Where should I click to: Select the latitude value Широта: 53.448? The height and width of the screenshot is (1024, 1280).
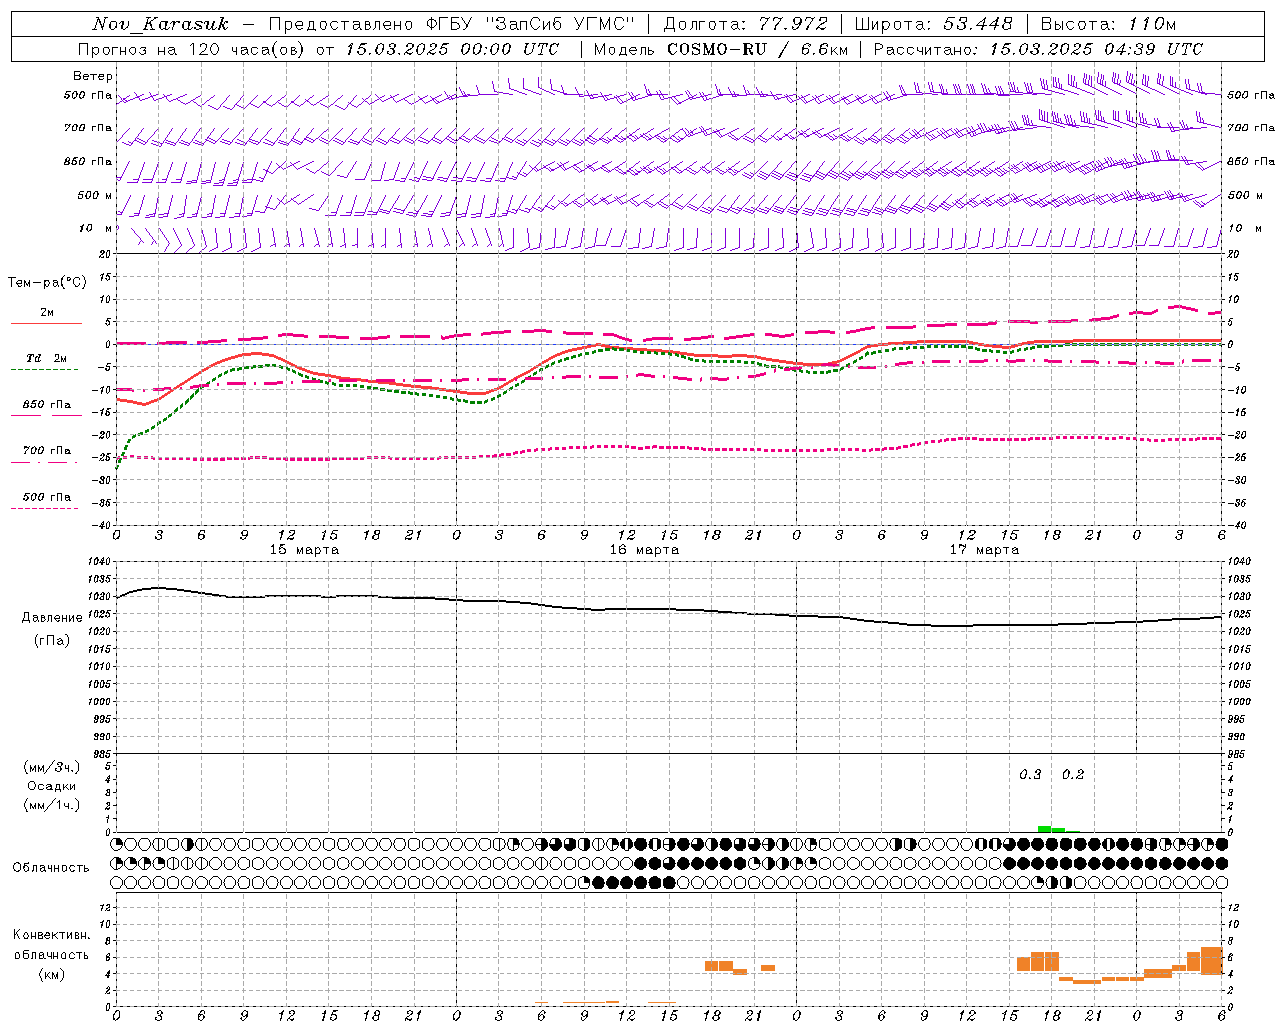click(933, 24)
